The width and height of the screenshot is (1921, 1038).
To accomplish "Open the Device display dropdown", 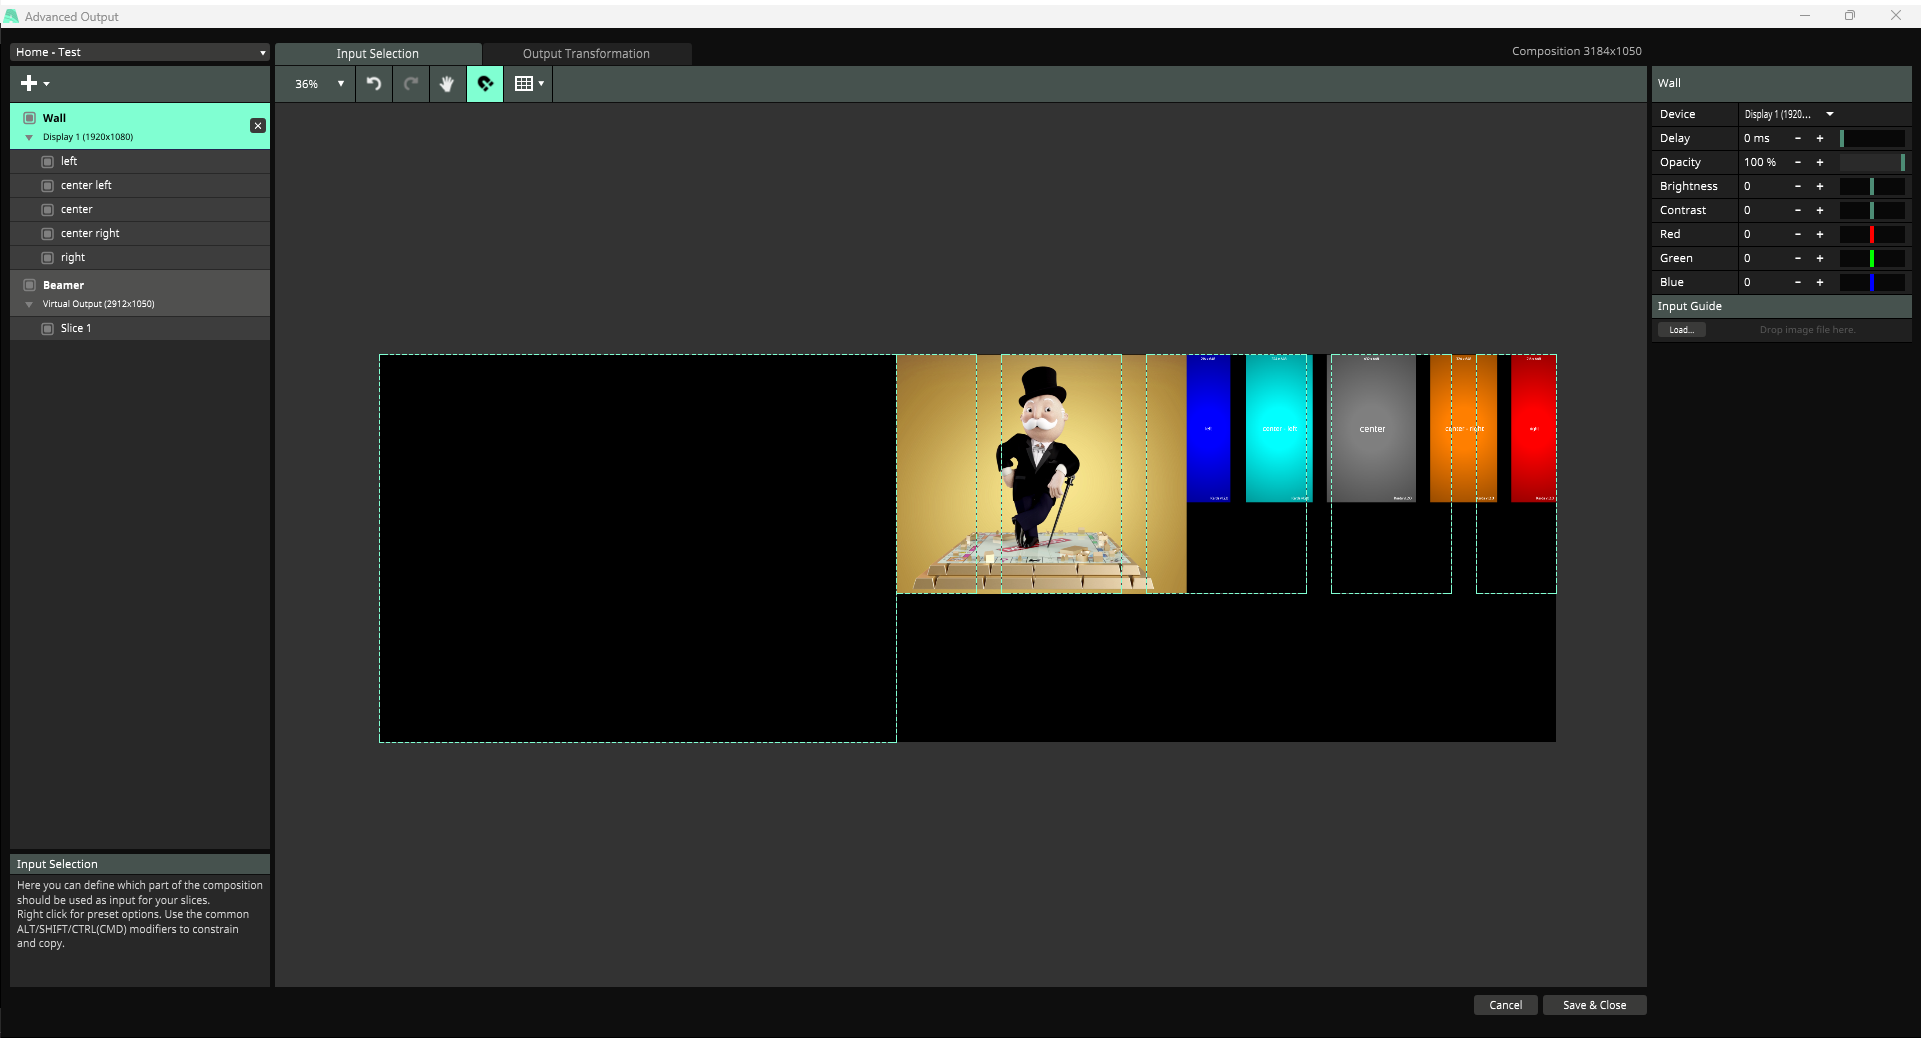I will coord(1789,115).
